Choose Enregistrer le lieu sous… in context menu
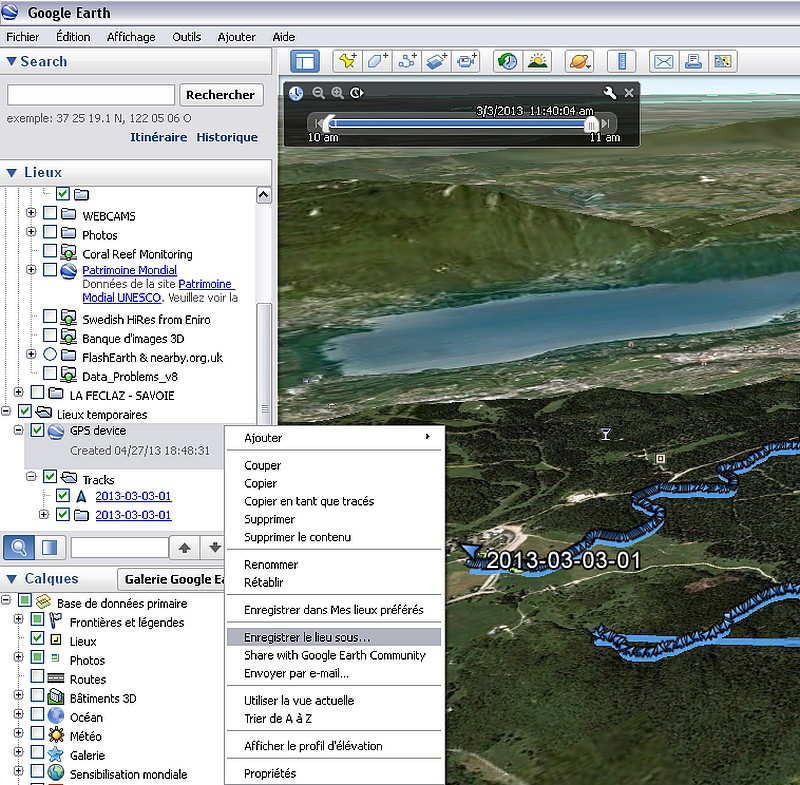 coord(334,637)
